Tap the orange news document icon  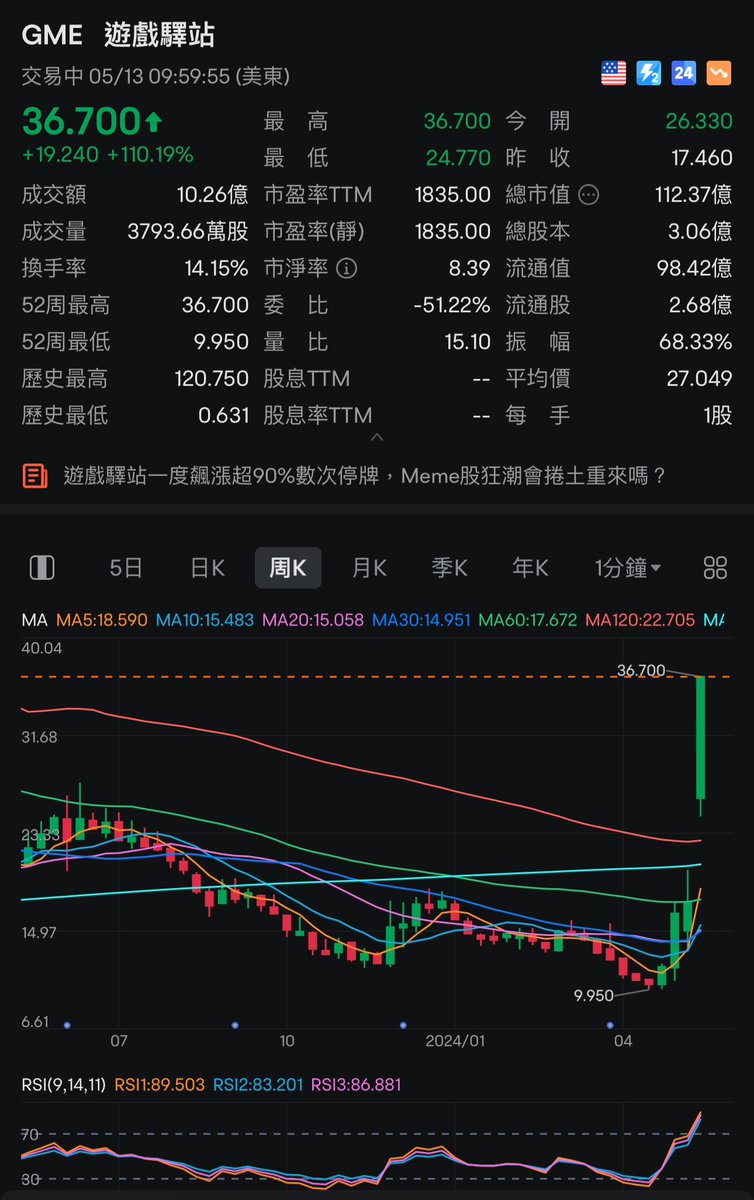35,476
